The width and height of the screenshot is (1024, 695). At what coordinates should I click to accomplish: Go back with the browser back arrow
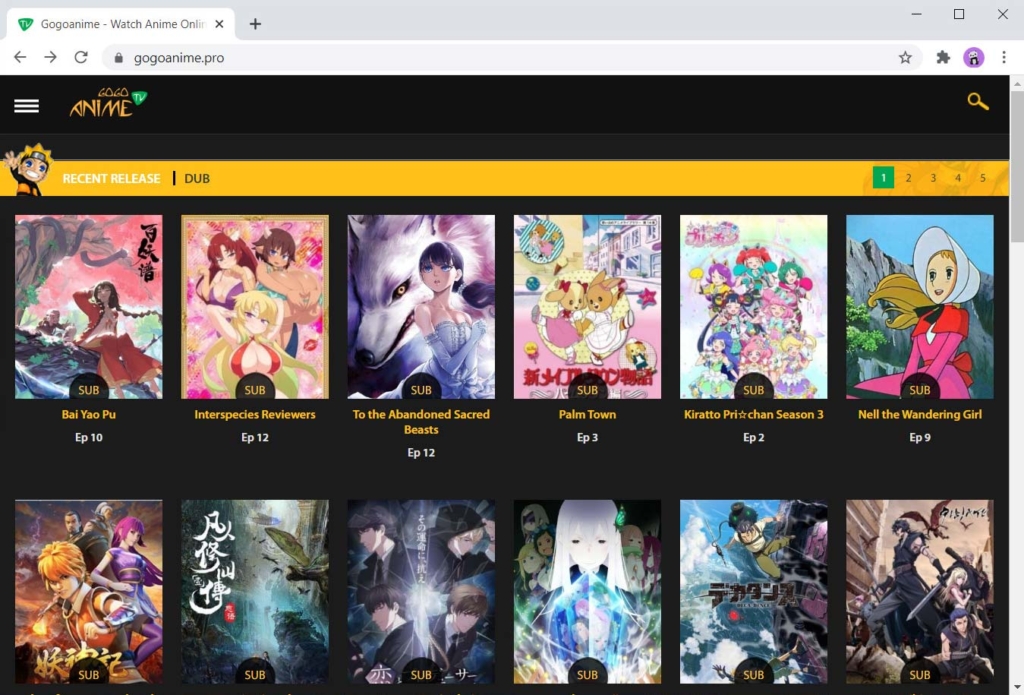click(x=20, y=57)
